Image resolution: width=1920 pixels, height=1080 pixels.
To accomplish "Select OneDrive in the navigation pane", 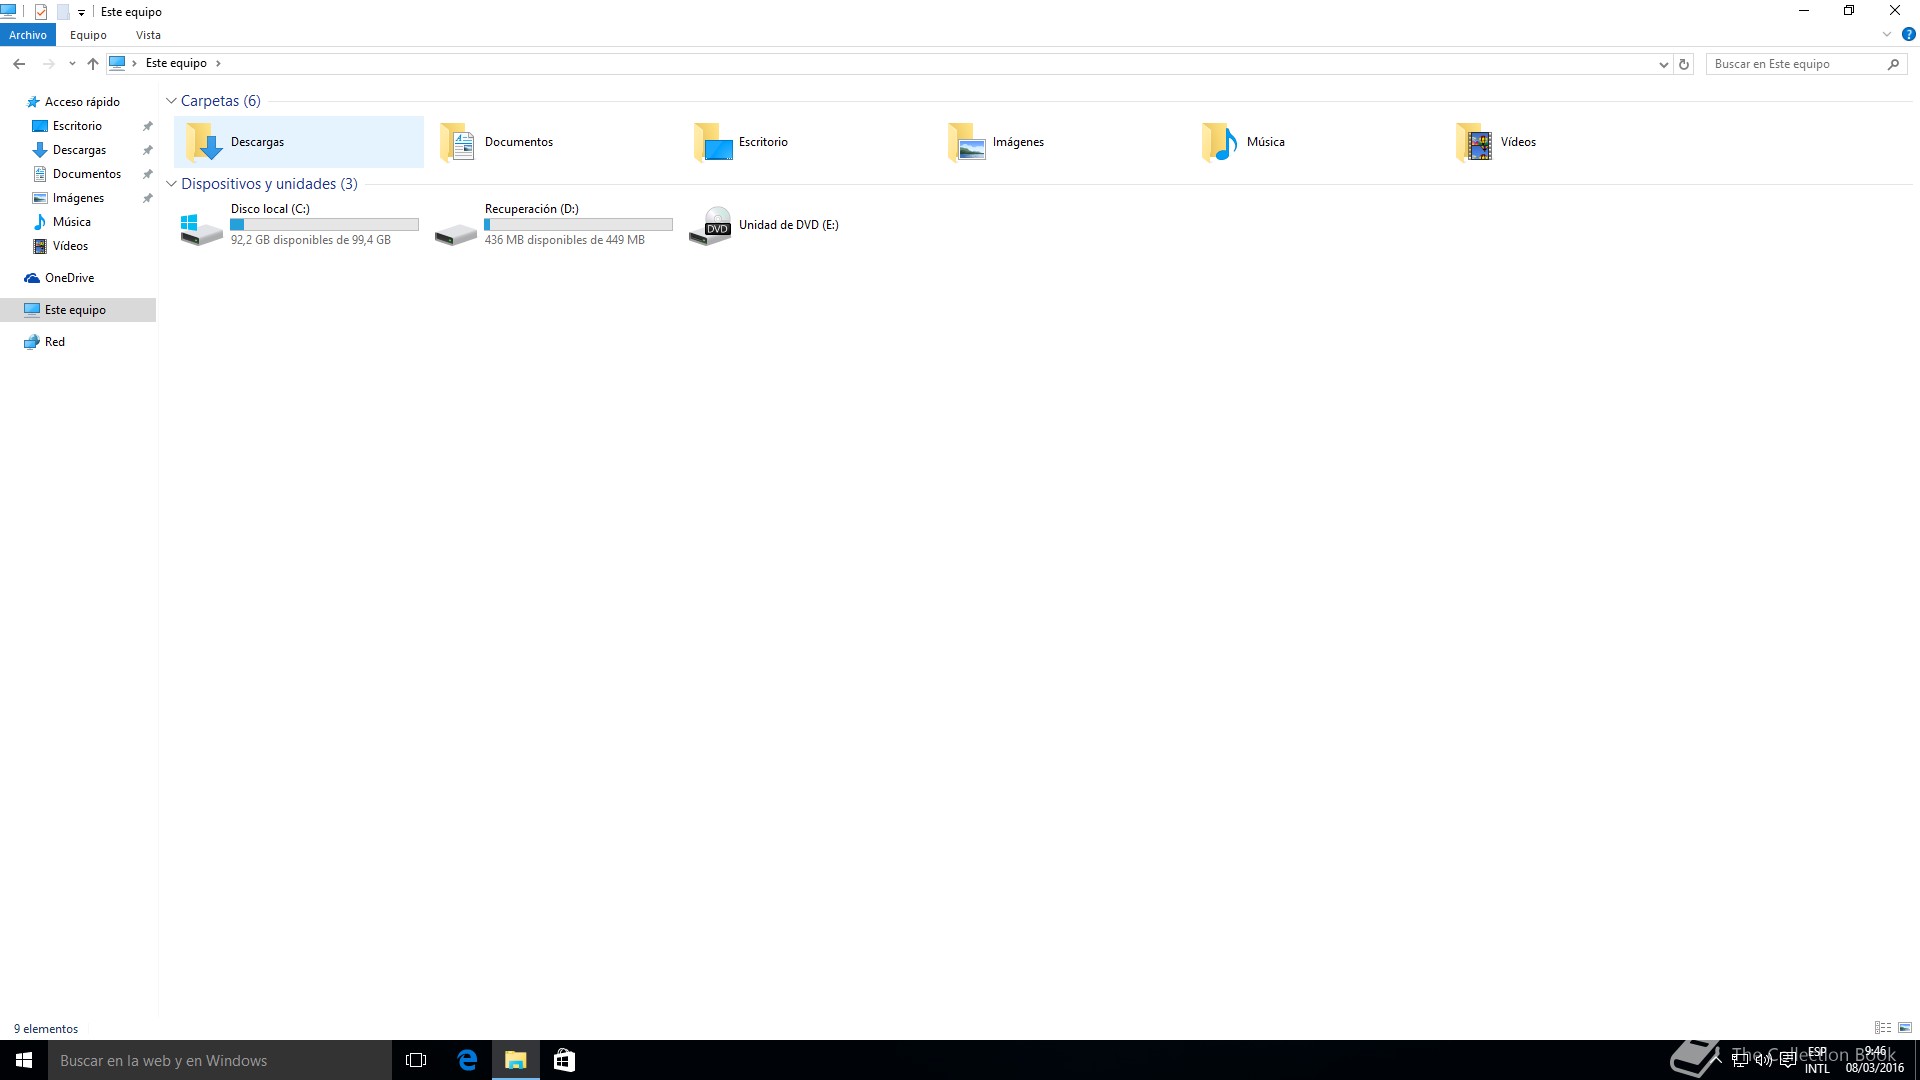I will point(69,278).
